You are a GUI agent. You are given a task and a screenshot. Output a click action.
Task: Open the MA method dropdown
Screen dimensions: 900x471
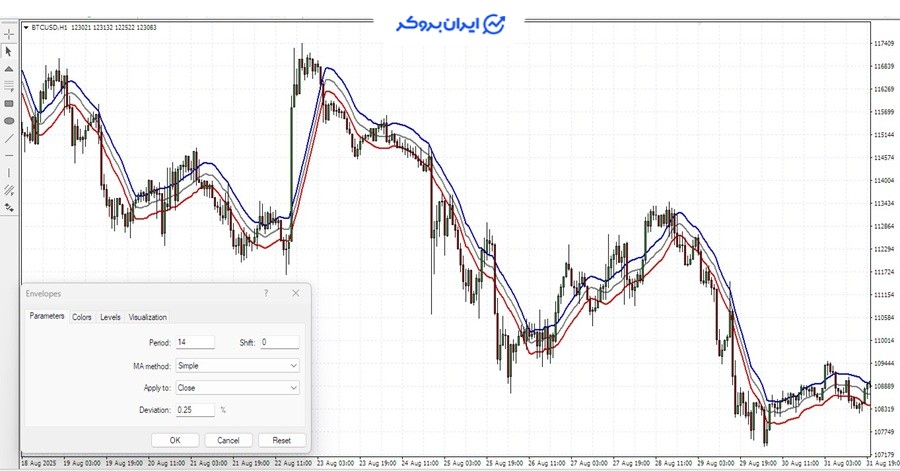tap(237, 366)
